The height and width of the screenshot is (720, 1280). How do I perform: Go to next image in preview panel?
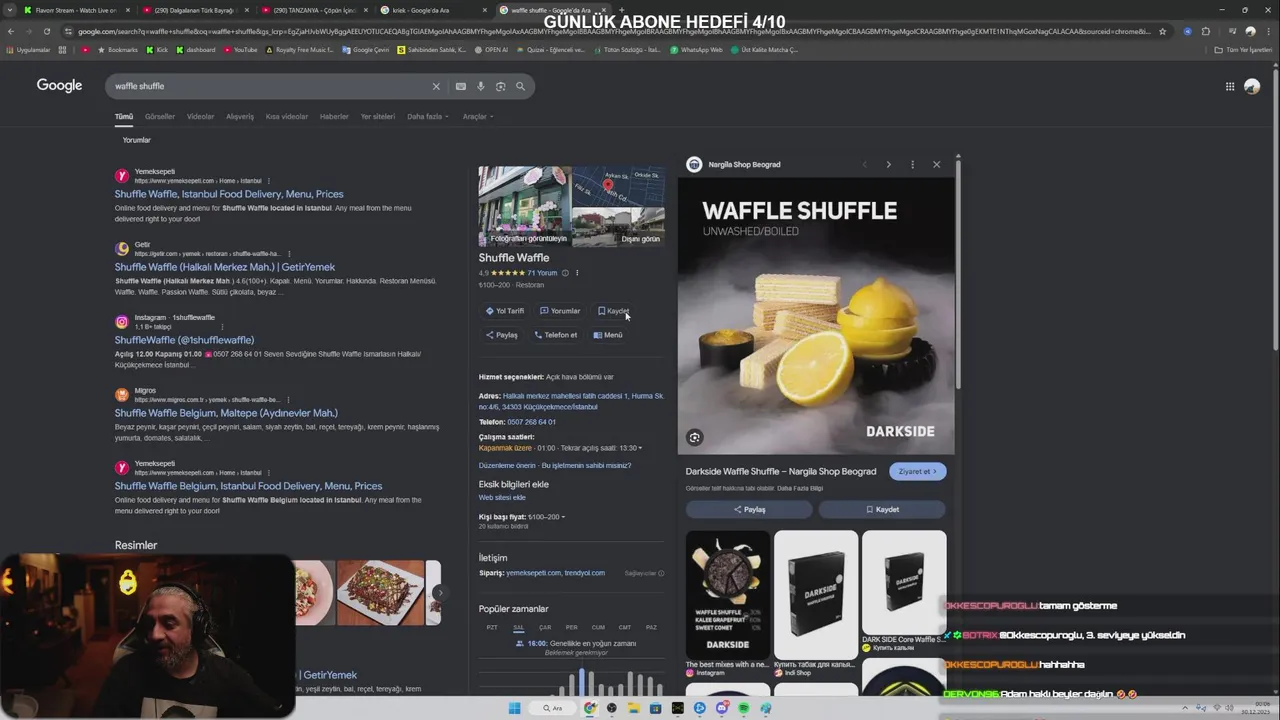pyautogui.click(x=888, y=164)
